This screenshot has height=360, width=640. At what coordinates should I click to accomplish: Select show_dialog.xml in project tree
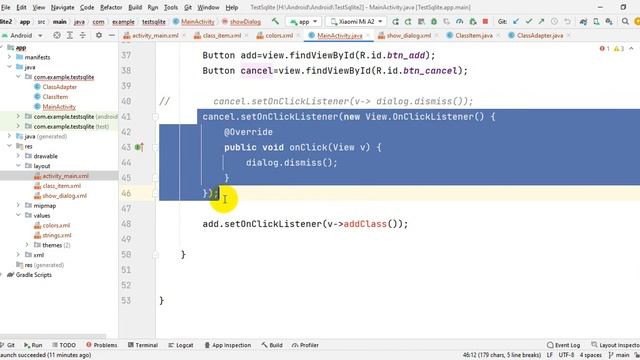tap(64, 196)
